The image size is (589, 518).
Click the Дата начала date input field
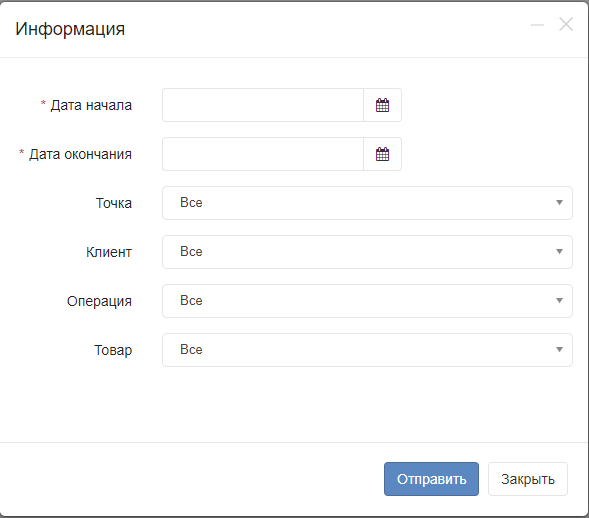263,105
